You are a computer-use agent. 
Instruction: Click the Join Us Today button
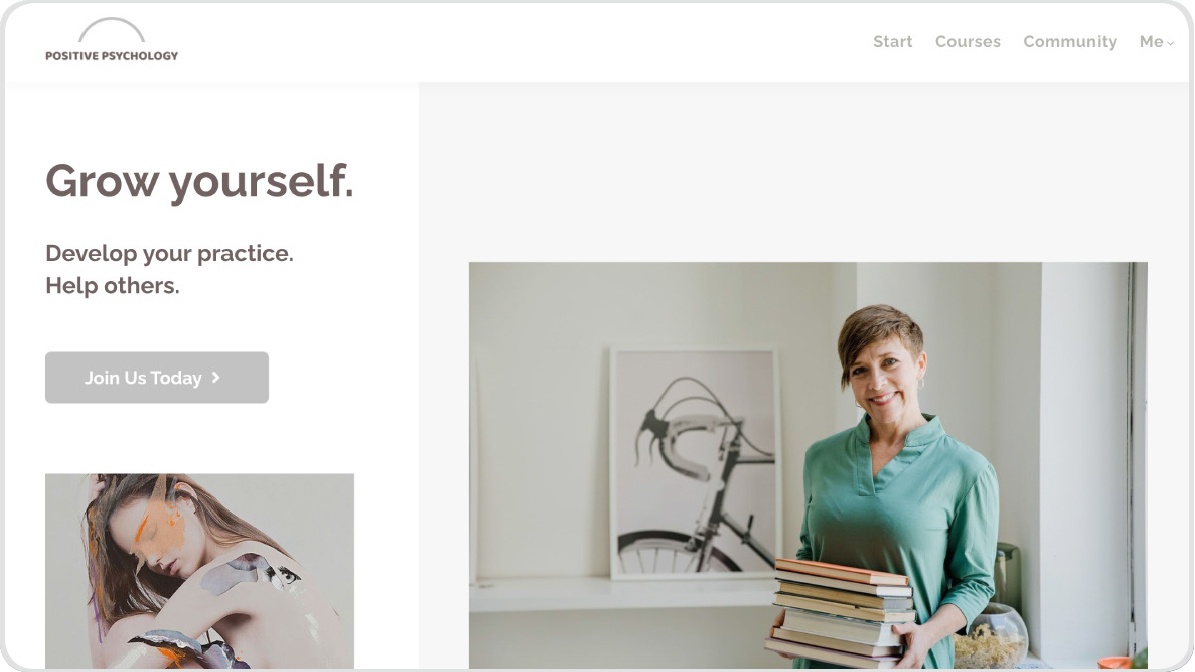coord(157,377)
